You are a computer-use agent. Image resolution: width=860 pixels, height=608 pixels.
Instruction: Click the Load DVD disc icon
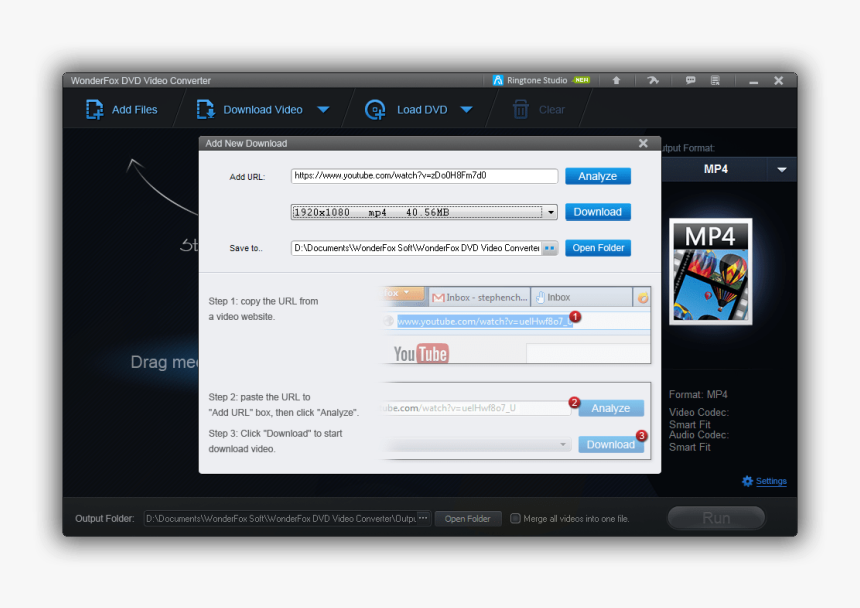click(375, 110)
